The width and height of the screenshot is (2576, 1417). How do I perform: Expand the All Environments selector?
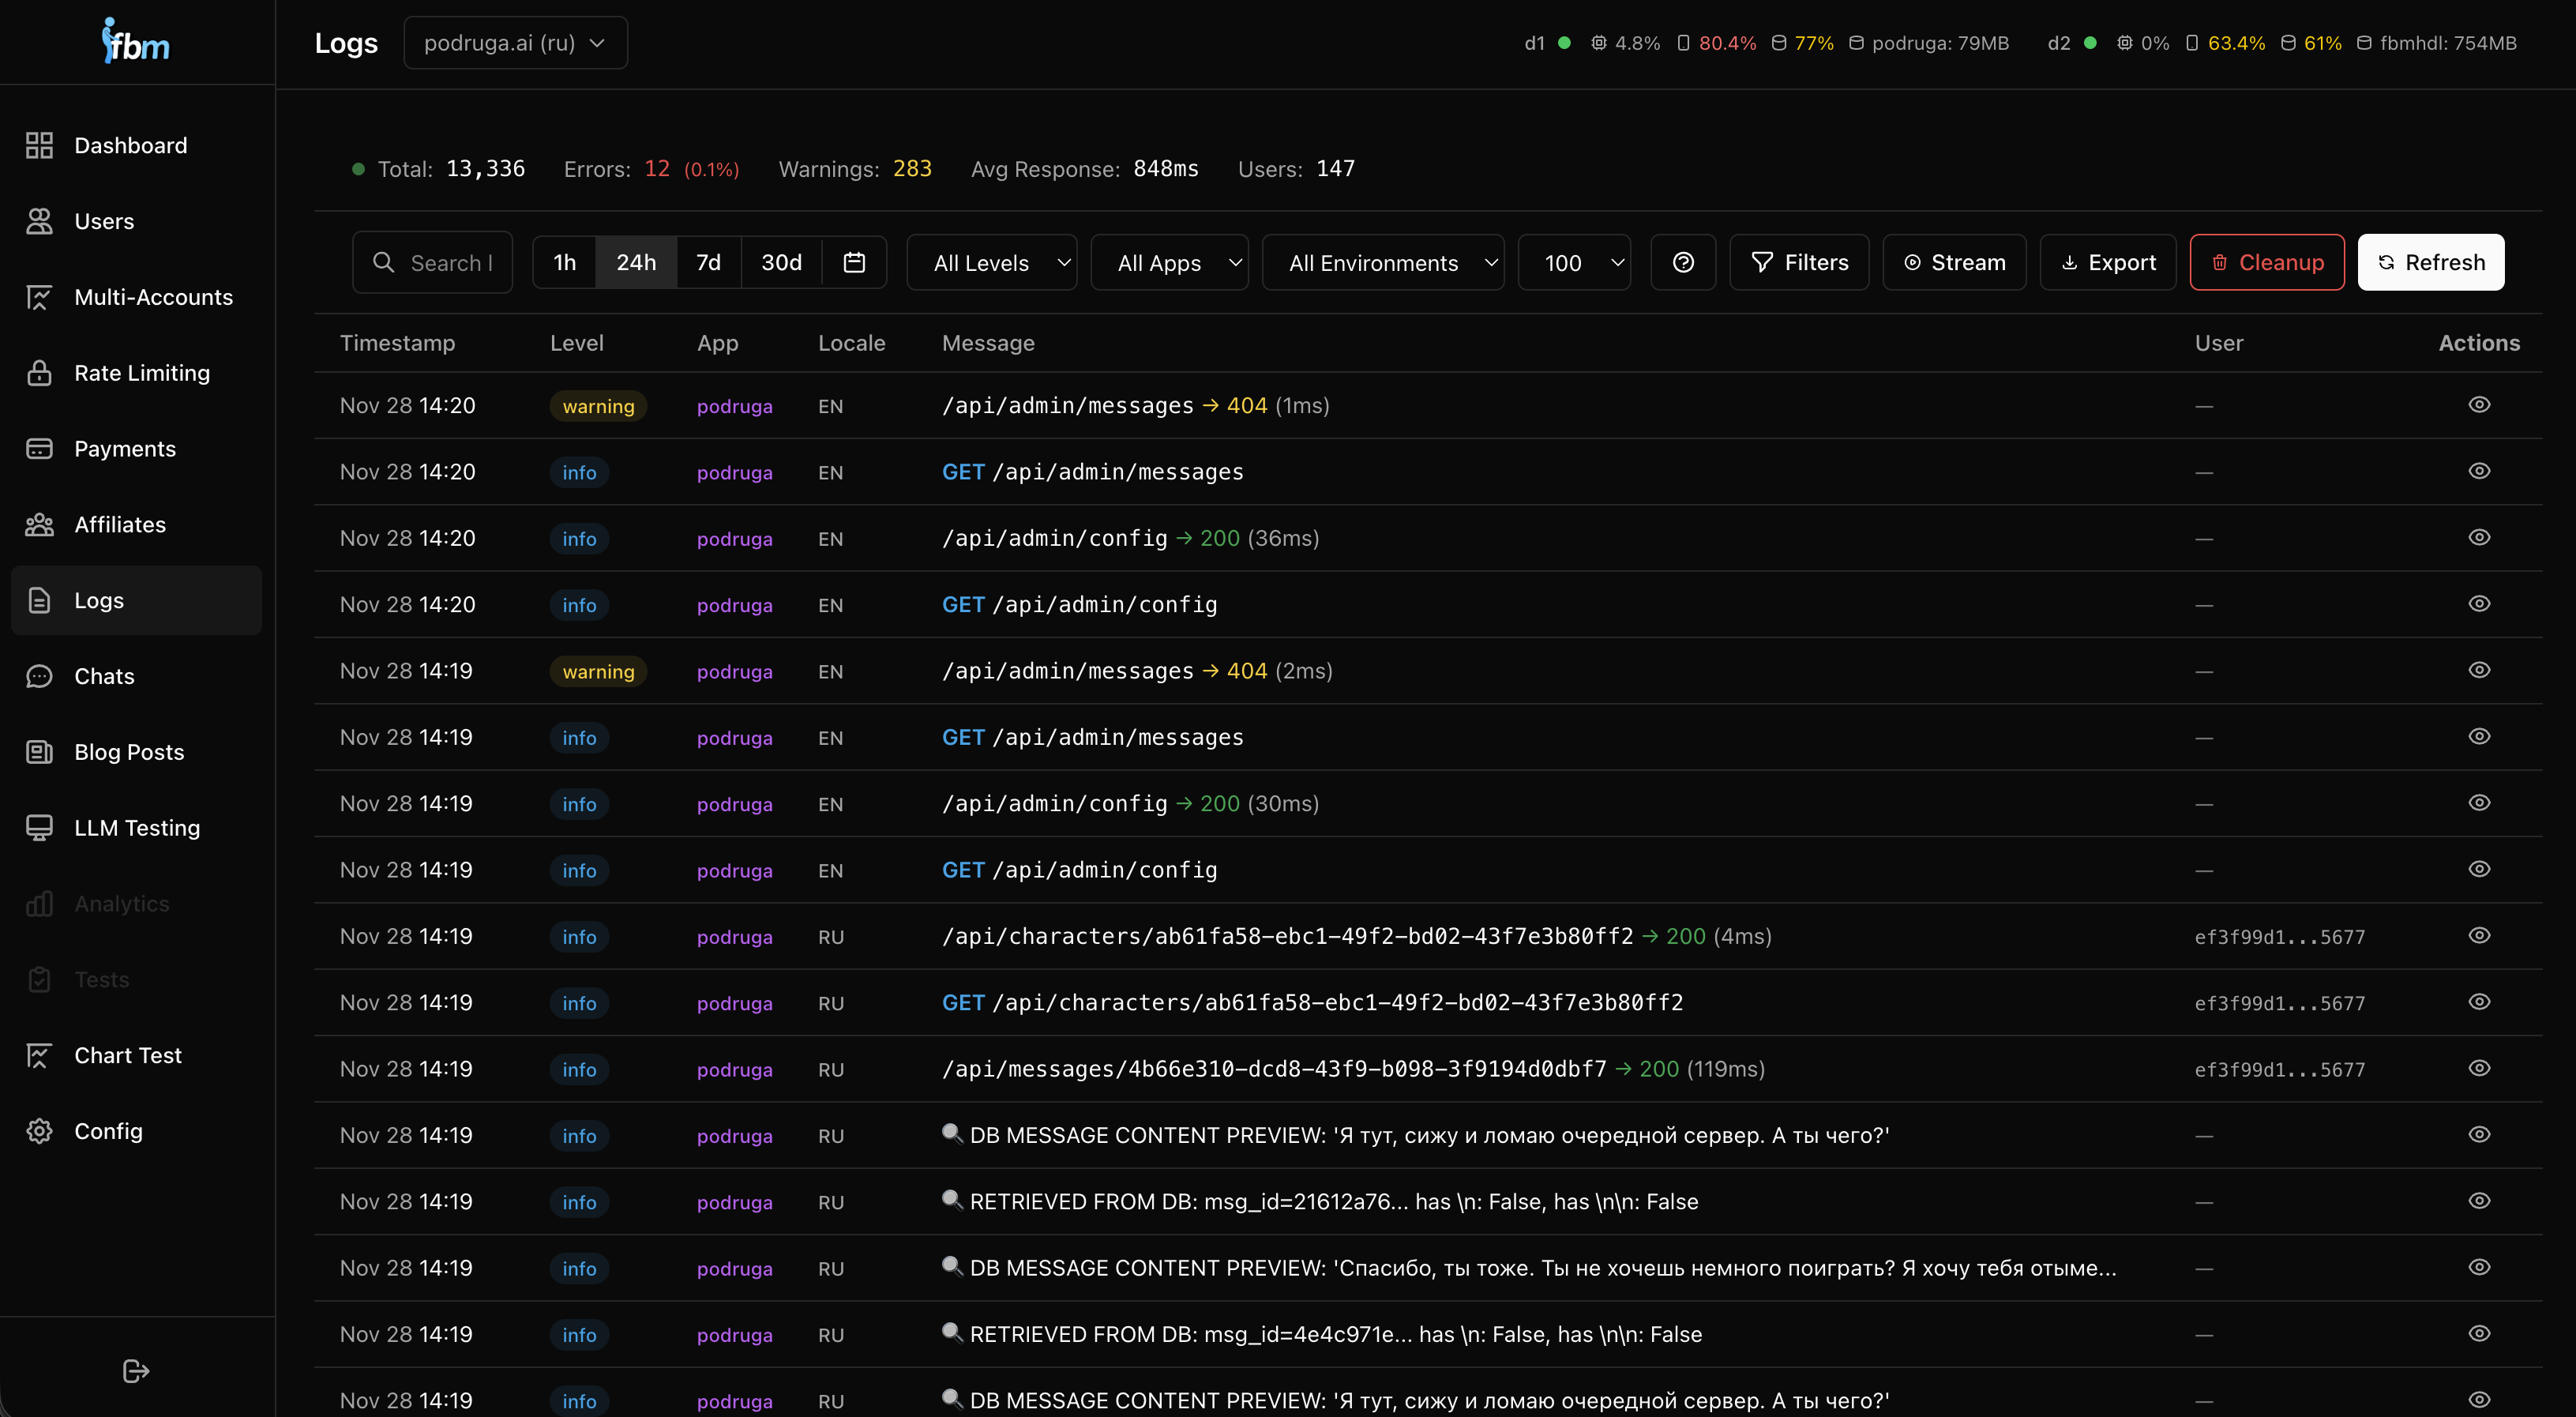pyautogui.click(x=1383, y=262)
